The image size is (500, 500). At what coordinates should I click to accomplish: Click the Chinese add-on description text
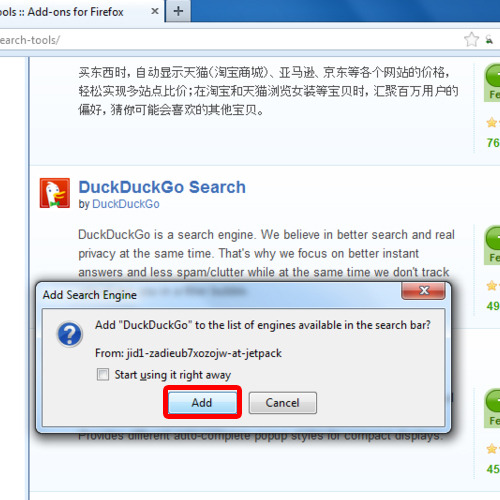pos(268,91)
